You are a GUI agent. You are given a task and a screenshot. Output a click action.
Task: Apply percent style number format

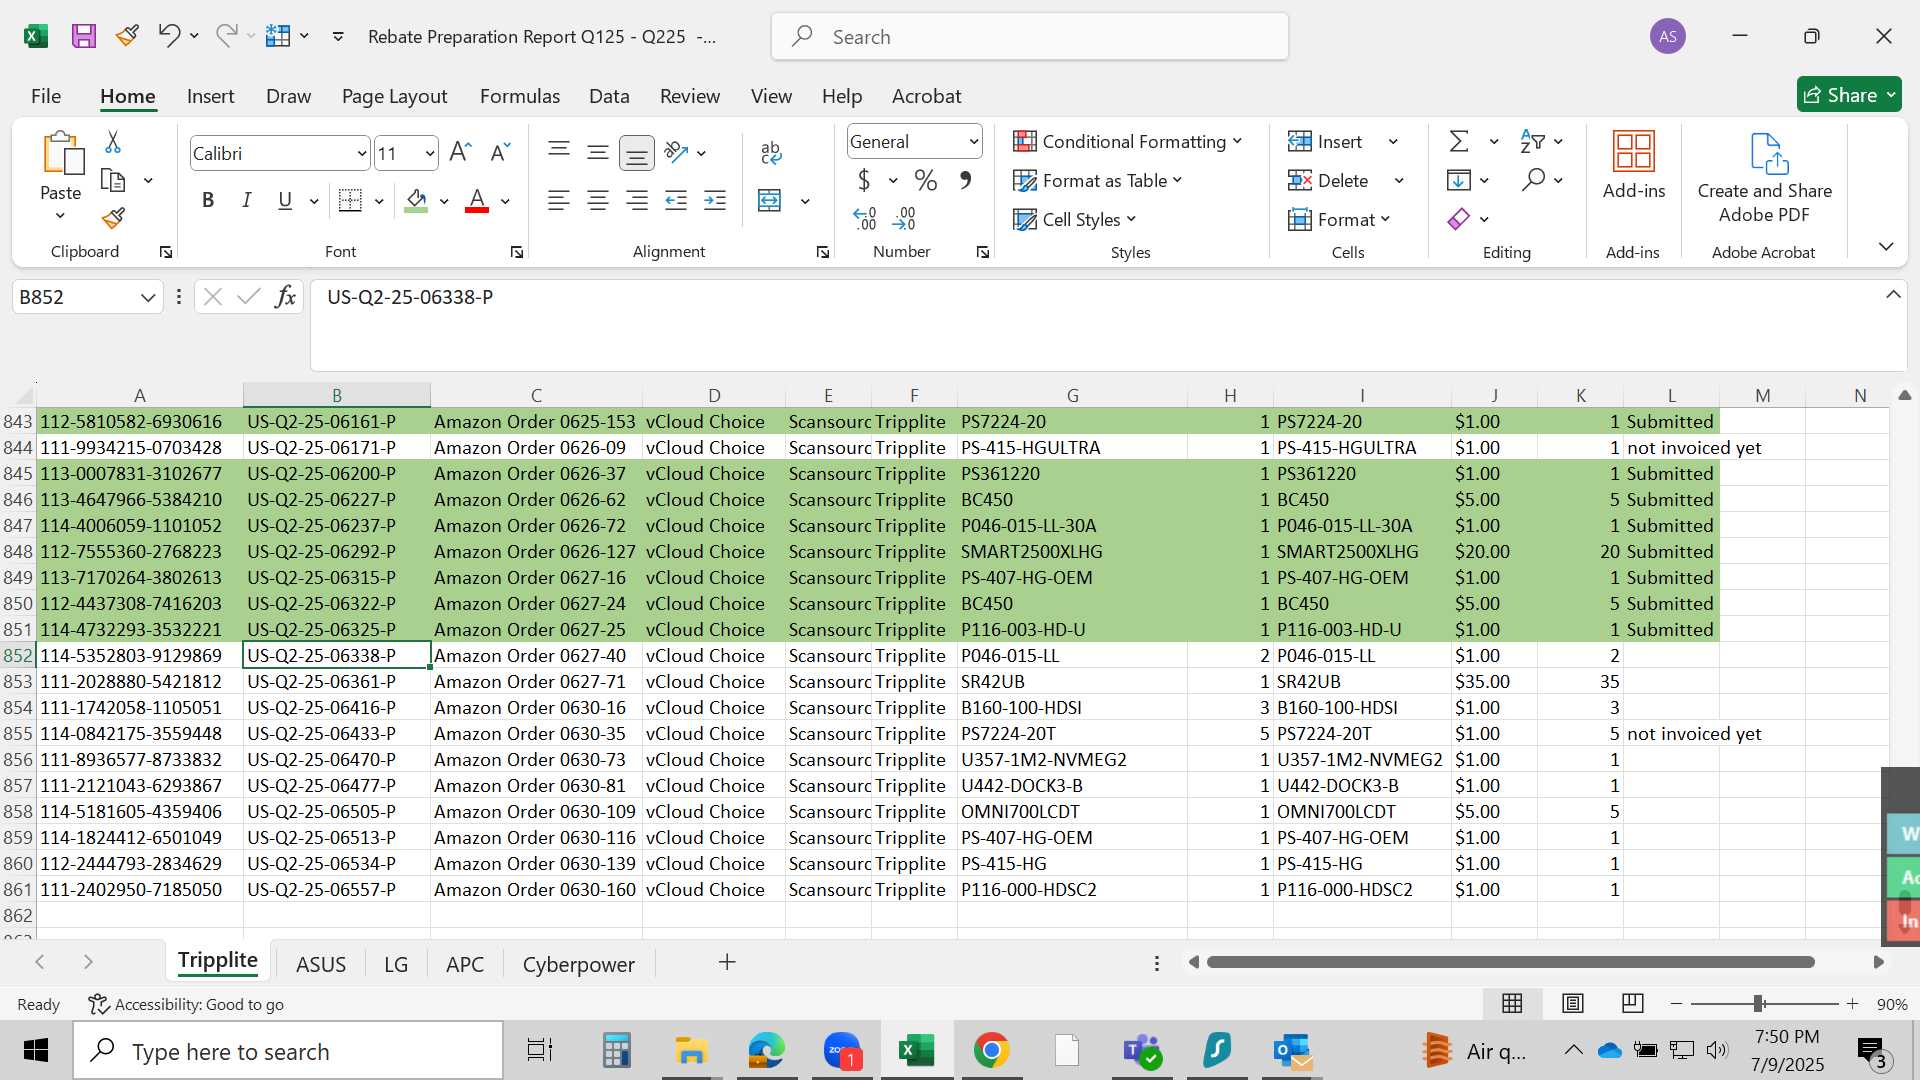click(926, 181)
